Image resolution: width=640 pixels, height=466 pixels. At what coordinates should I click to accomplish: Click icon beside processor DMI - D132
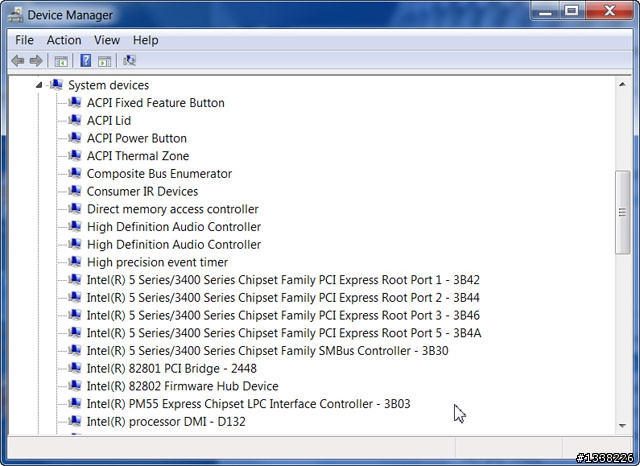[75, 421]
